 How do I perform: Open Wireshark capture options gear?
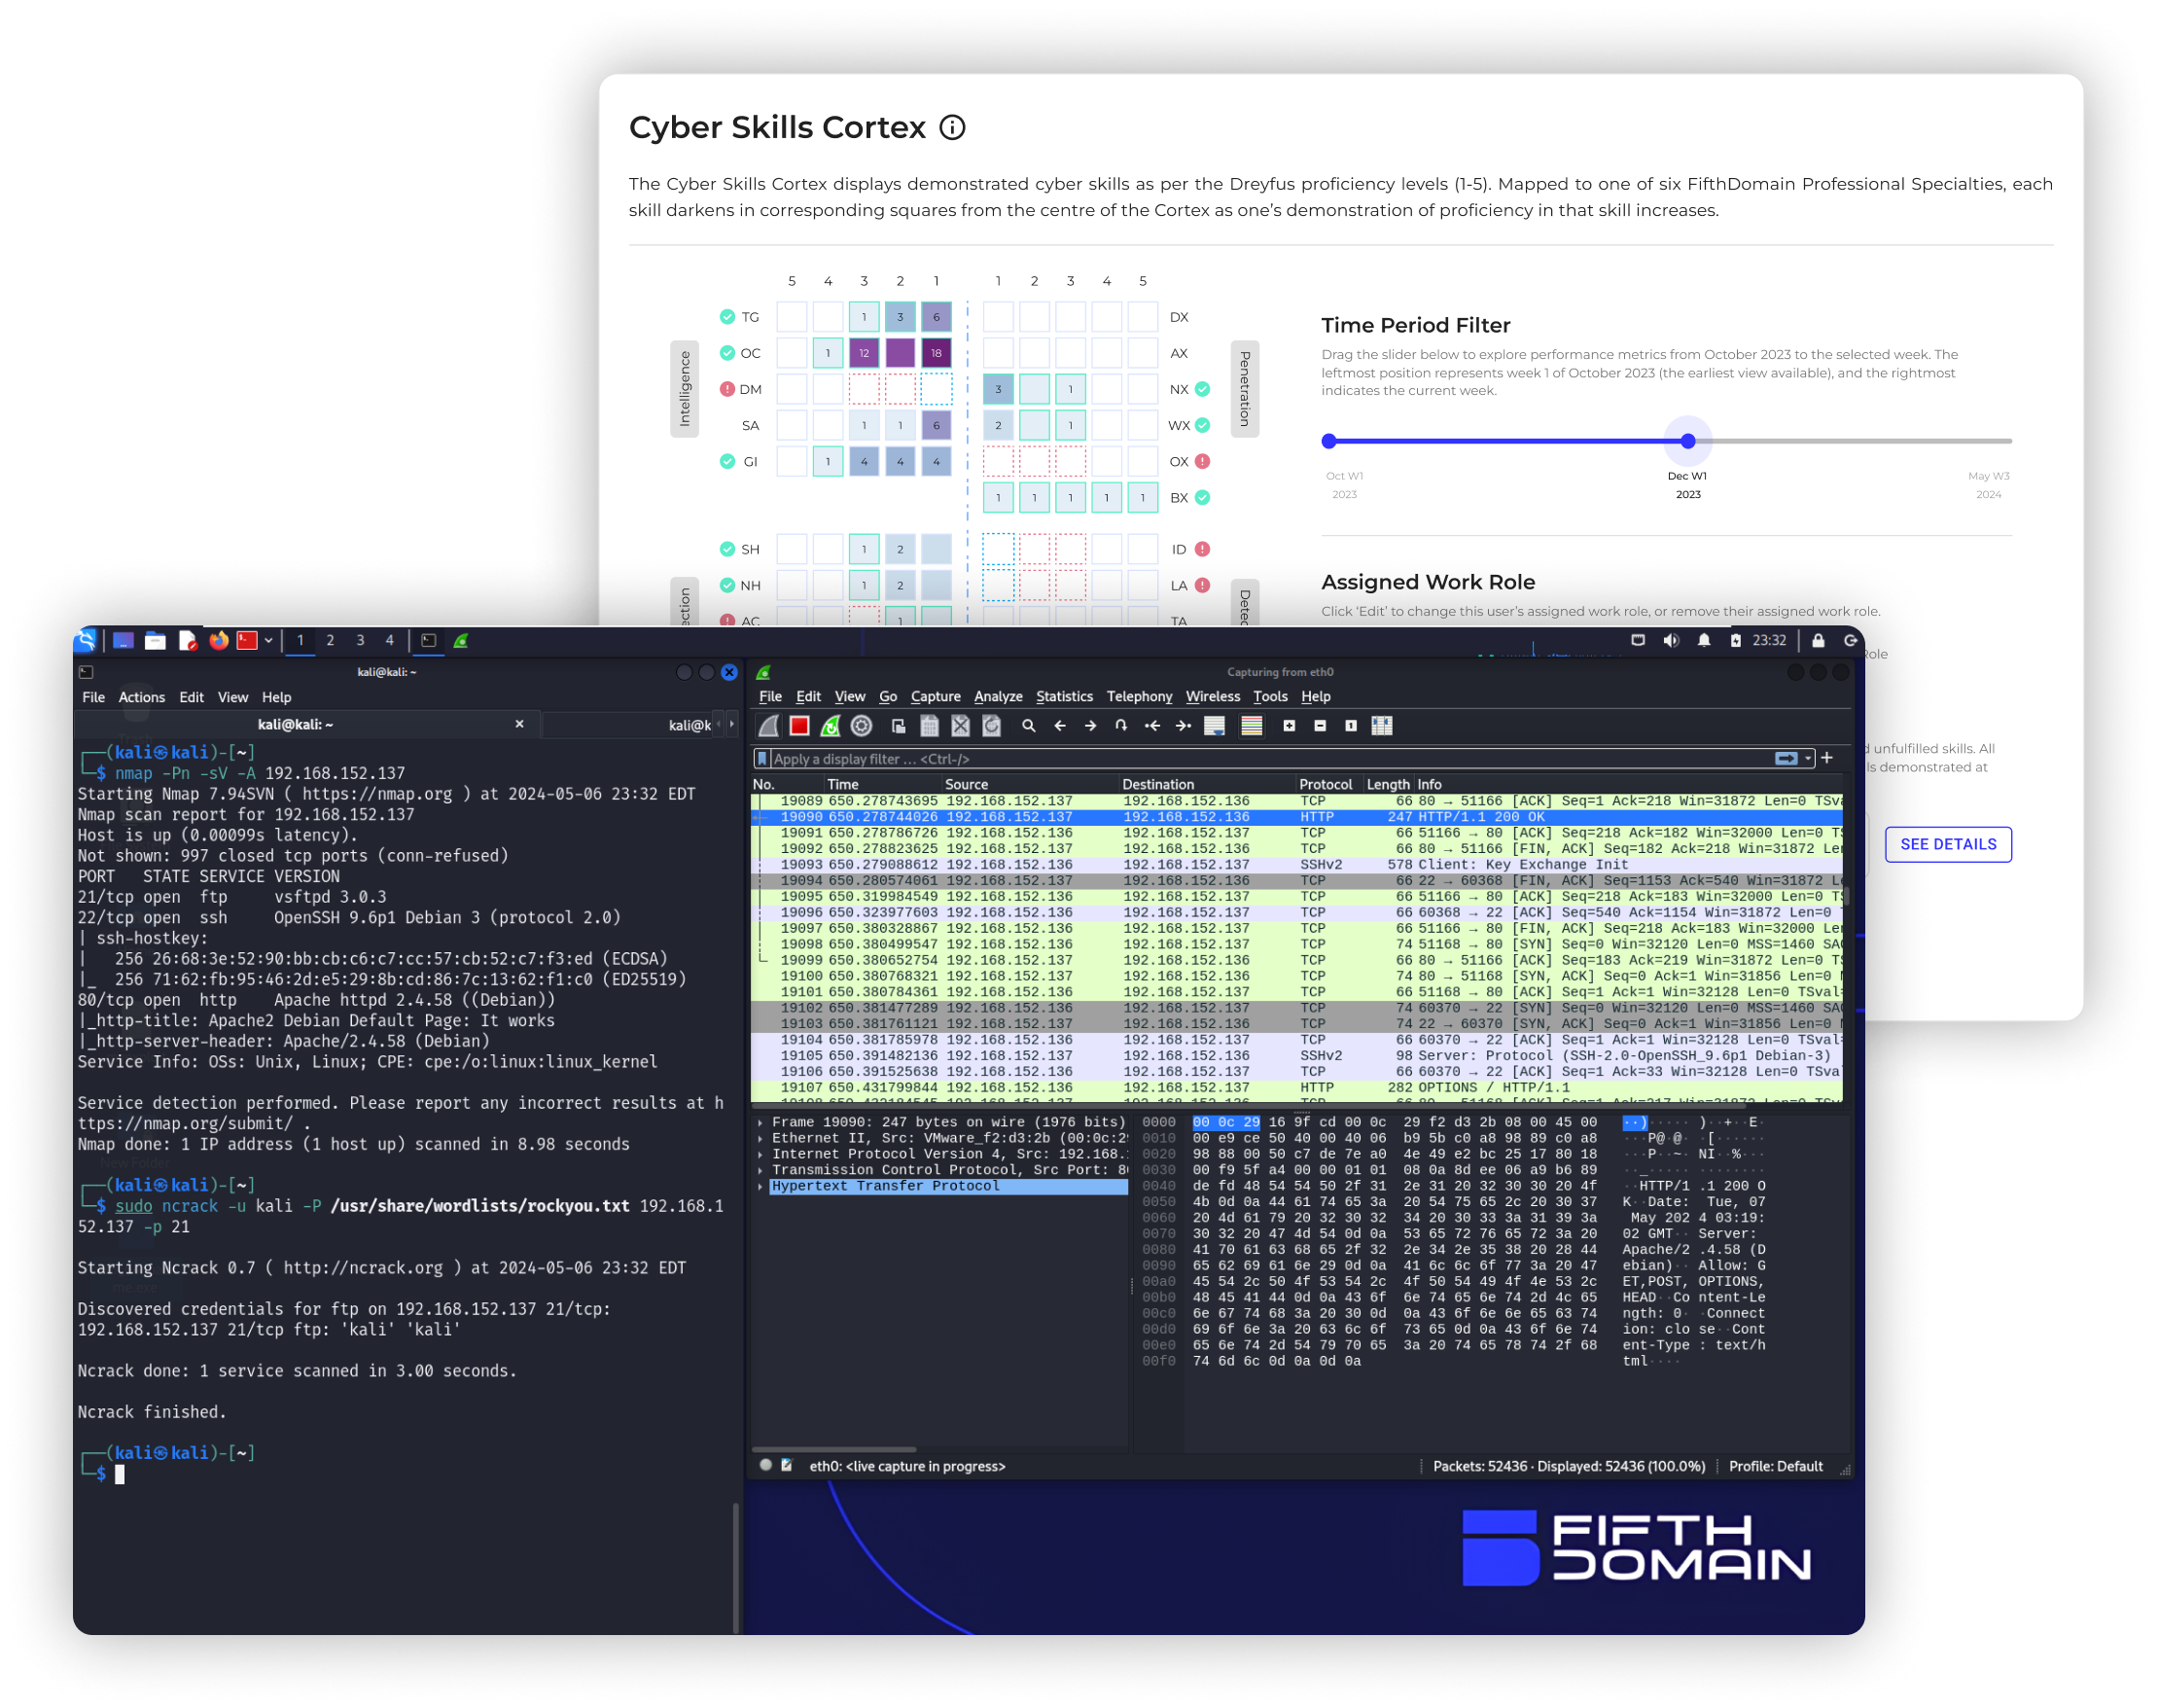coord(861,726)
